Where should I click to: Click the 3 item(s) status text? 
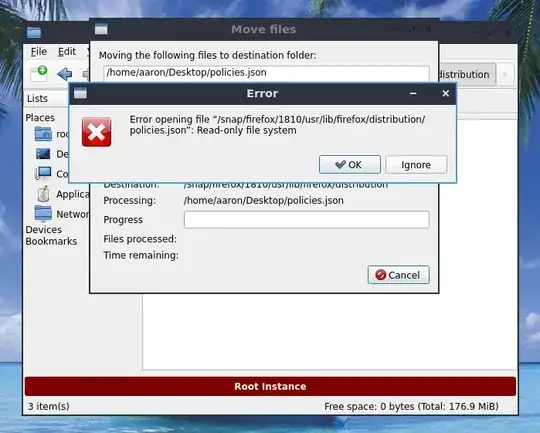[x=49, y=406]
